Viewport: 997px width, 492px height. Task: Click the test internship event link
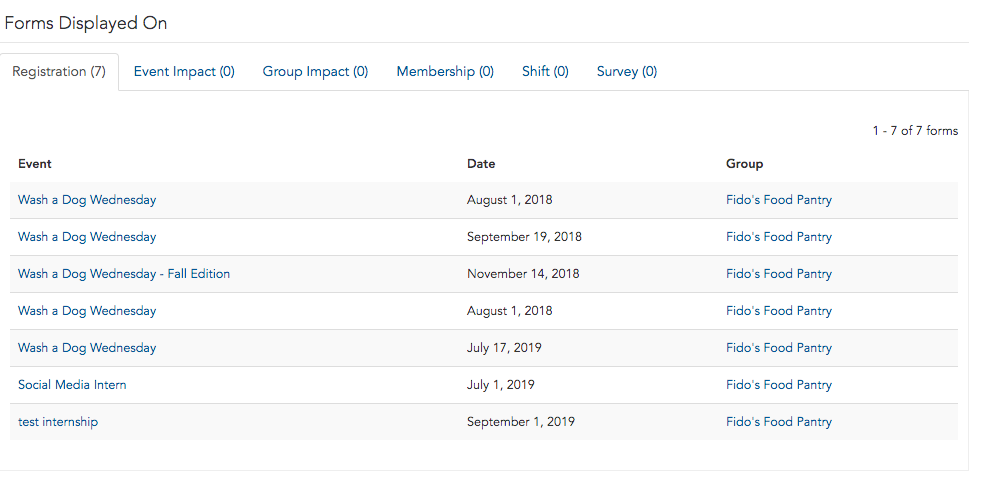tap(58, 421)
